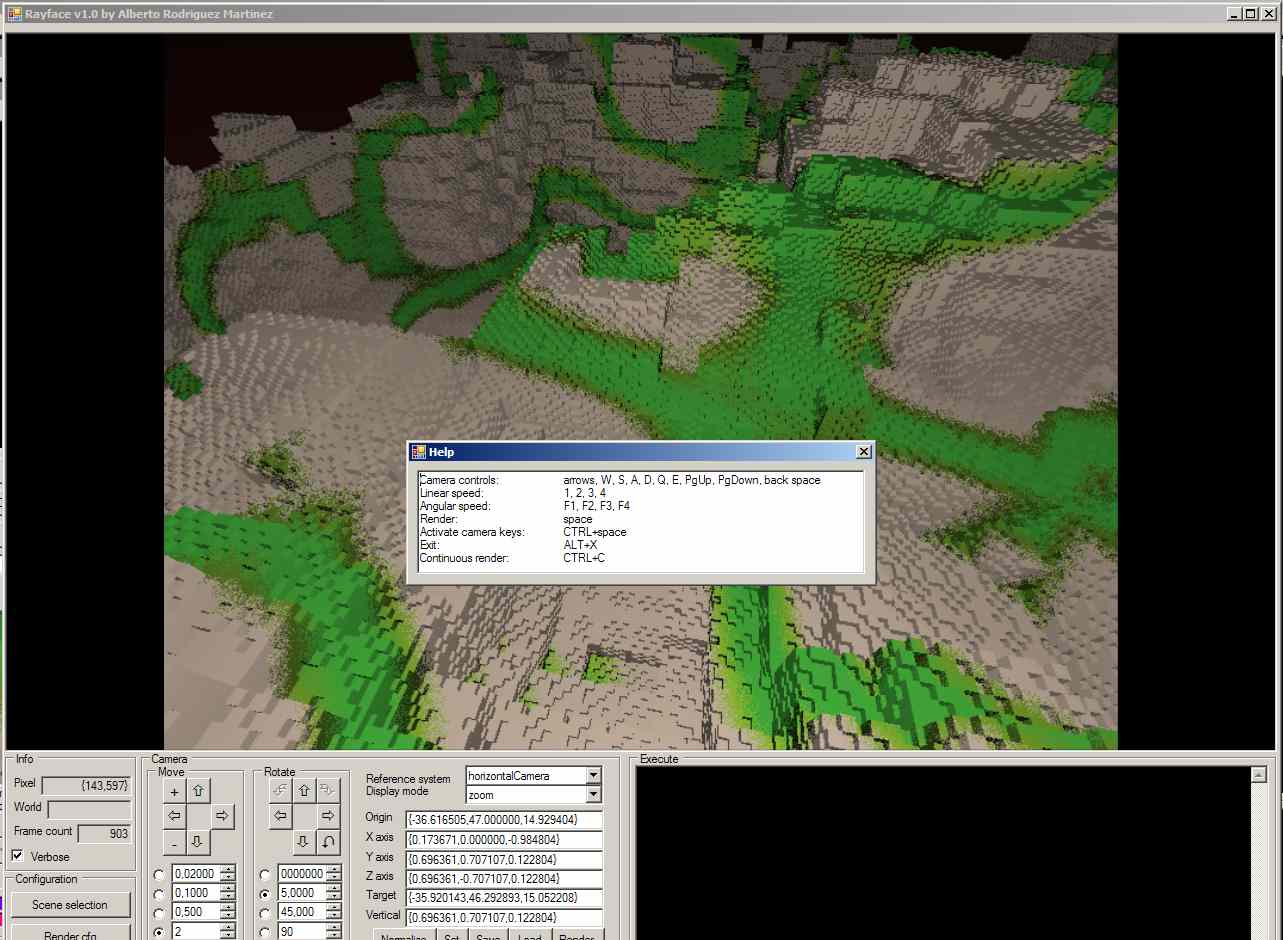Select the 0,02000 move speed radio button

click(158, 874)
